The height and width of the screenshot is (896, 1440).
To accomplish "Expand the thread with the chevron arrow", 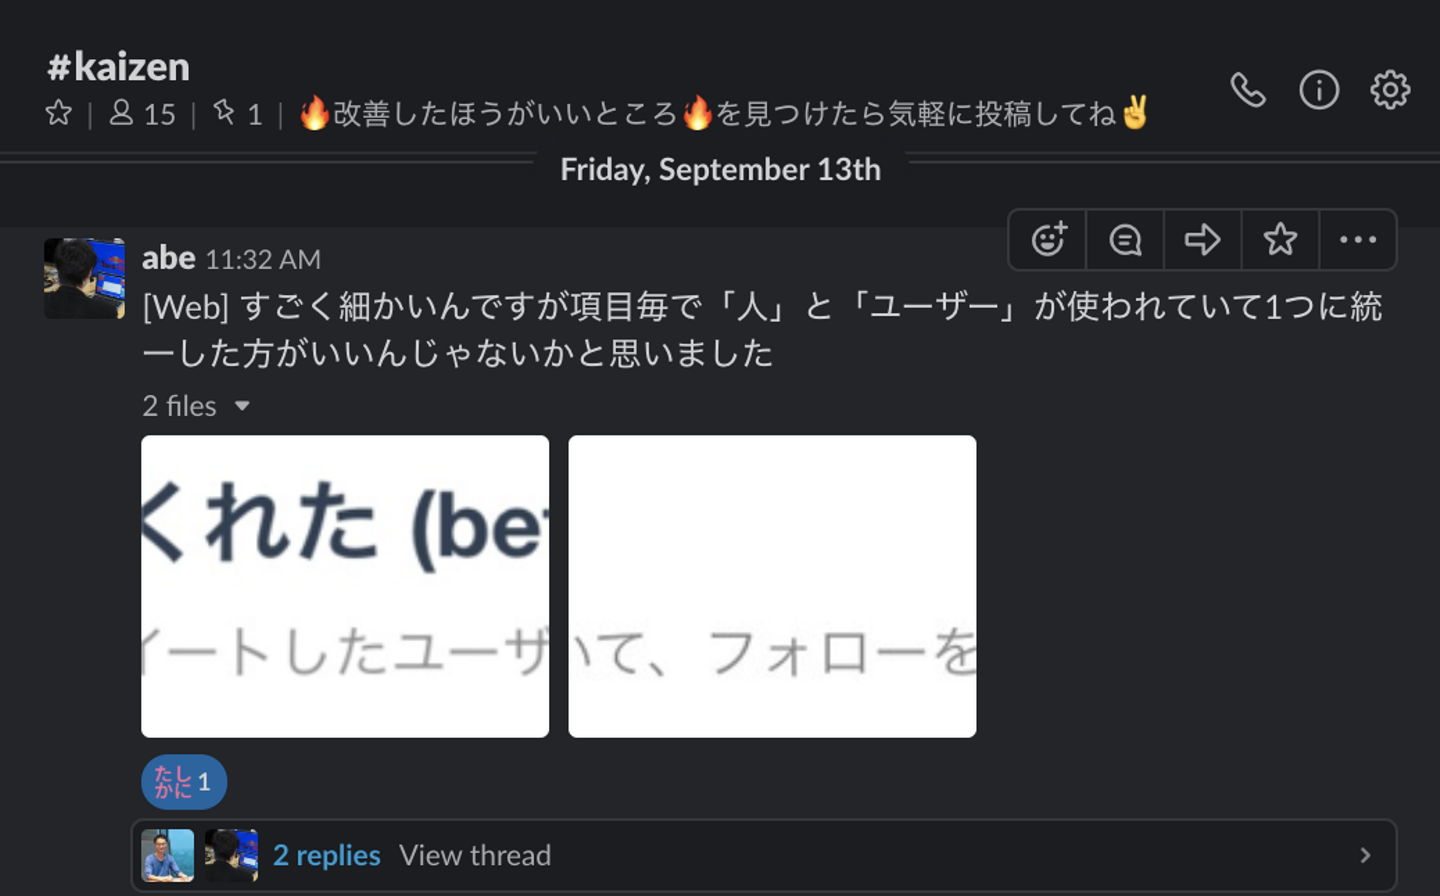I will 1365,855.
